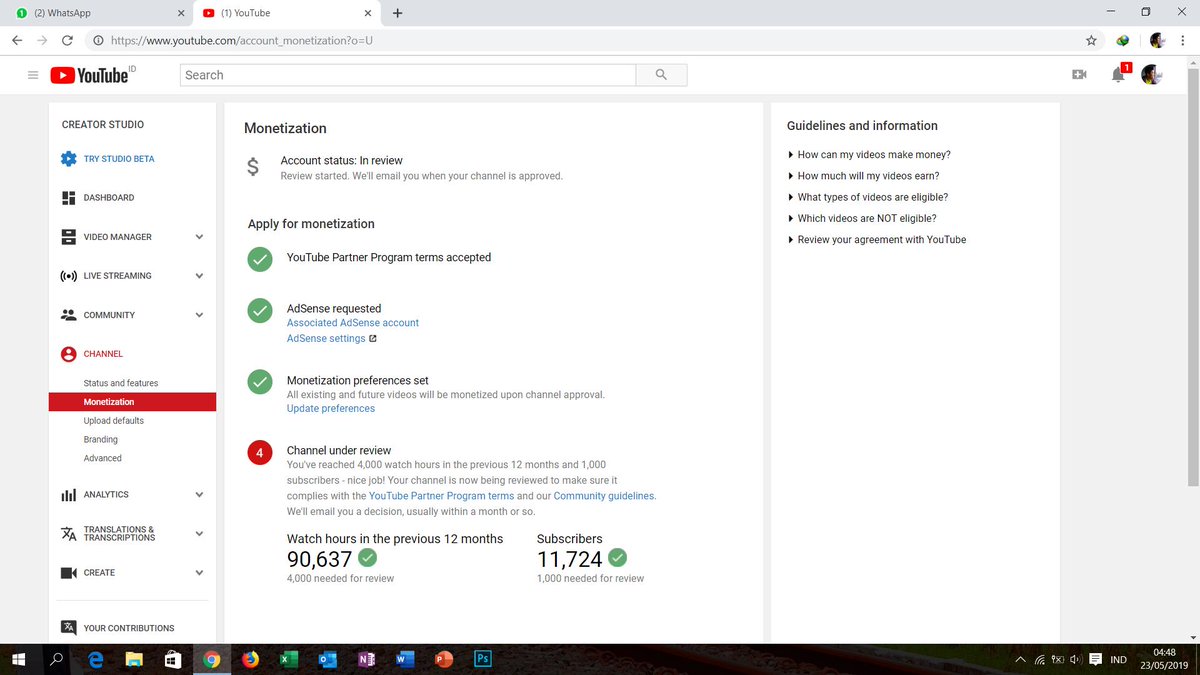Open the YouTube hamburger guide menu

click(x=33, y=75)
